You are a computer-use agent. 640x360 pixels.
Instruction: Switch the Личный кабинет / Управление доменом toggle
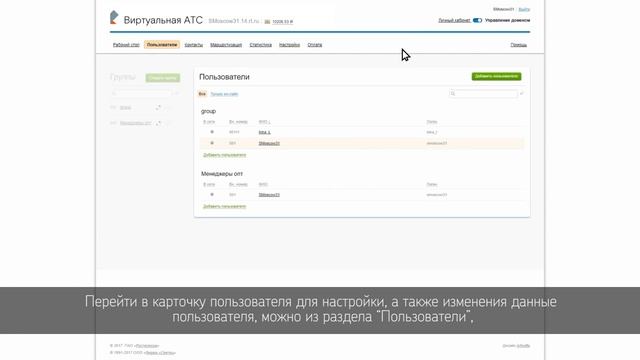pos(477,20)
